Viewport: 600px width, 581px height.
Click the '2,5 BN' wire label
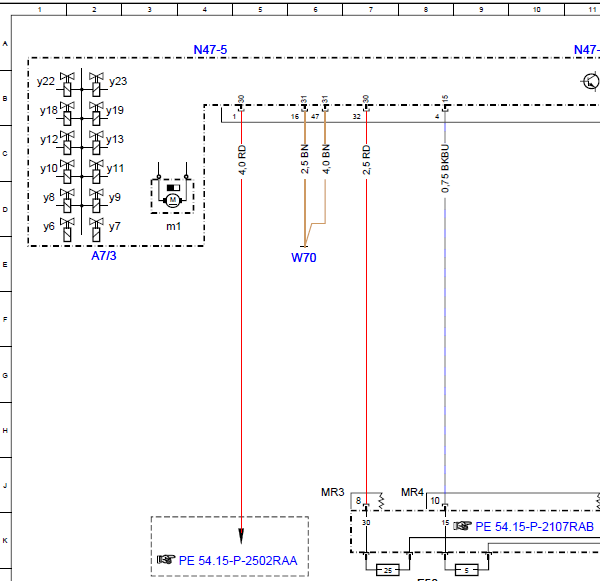(x=305, y=159)
